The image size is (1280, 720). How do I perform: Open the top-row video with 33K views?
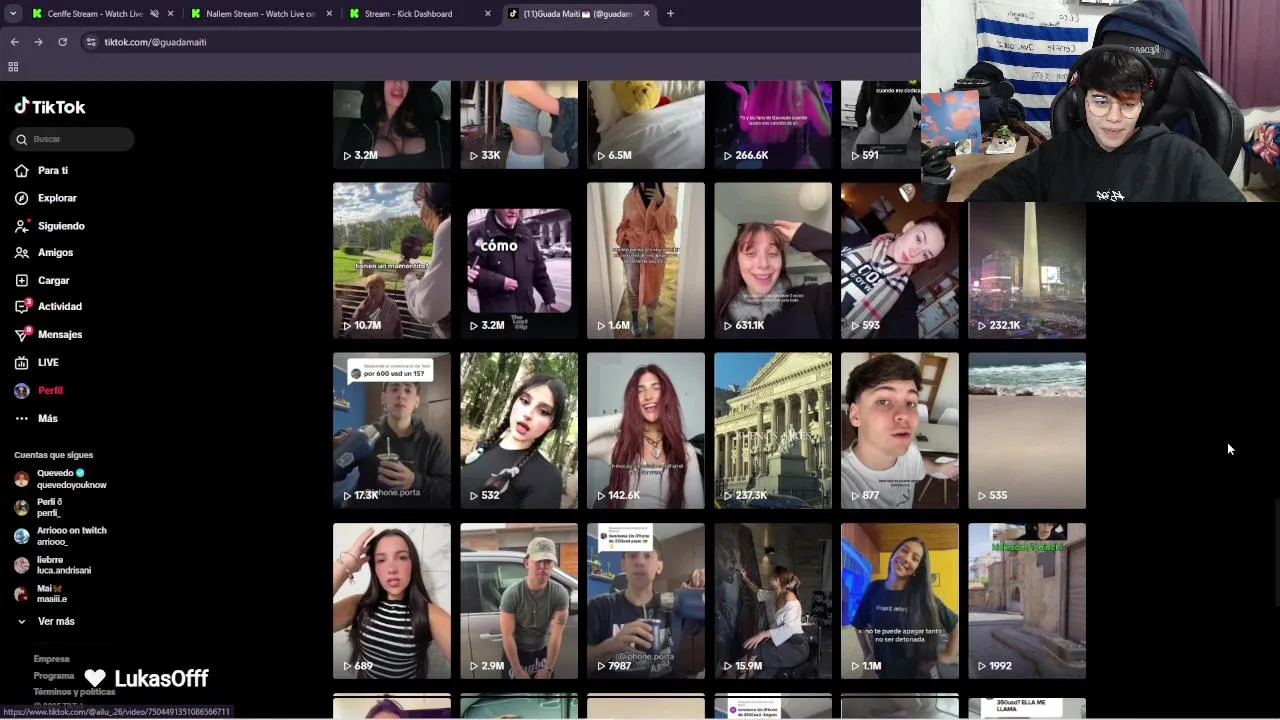(x=519, y=125)
